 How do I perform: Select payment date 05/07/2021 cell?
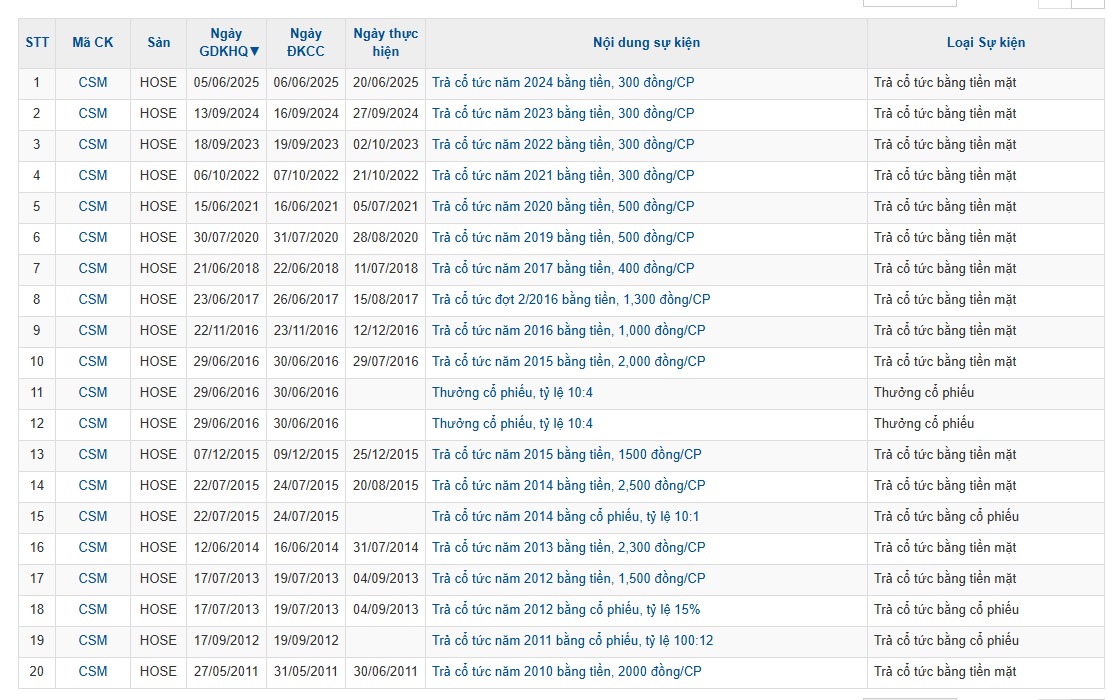(x=386, y=207)
